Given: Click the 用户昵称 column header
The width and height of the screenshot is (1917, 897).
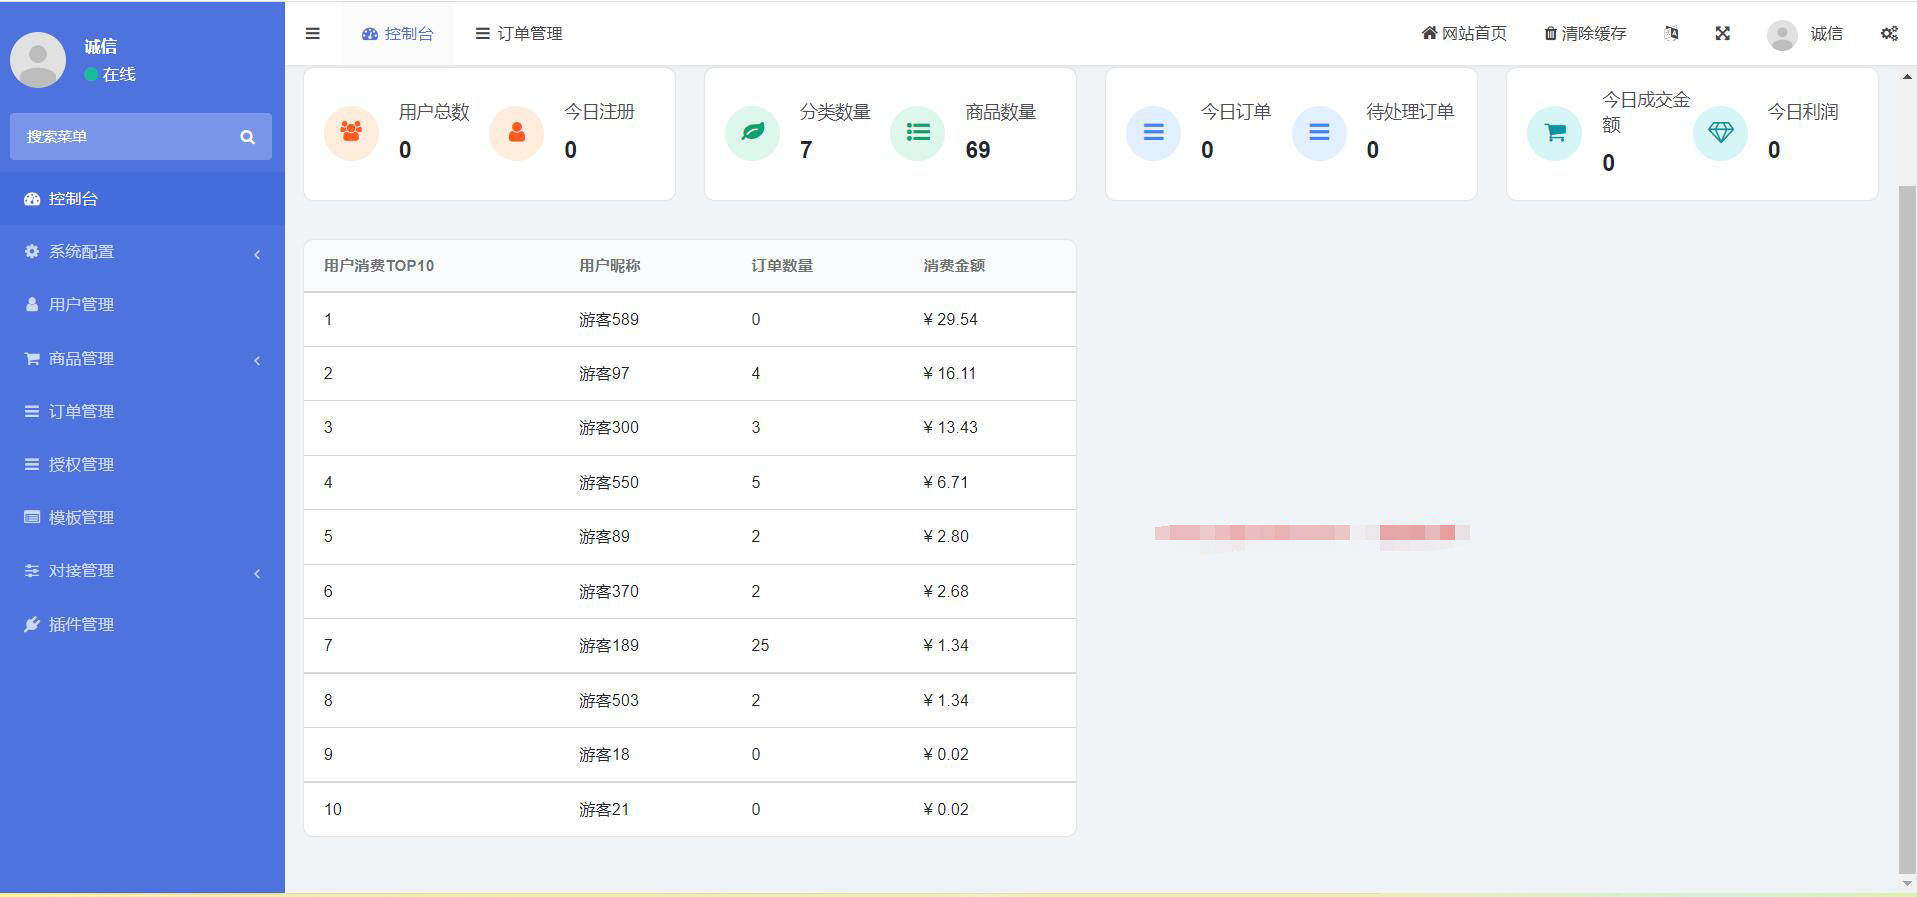Looking at the screenshot, I should pos(610,266).
